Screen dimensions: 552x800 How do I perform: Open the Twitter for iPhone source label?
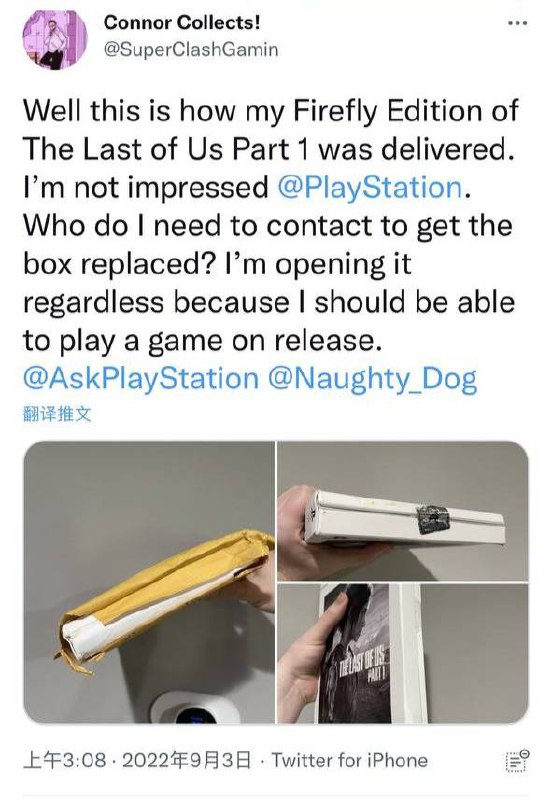(349, 760)
